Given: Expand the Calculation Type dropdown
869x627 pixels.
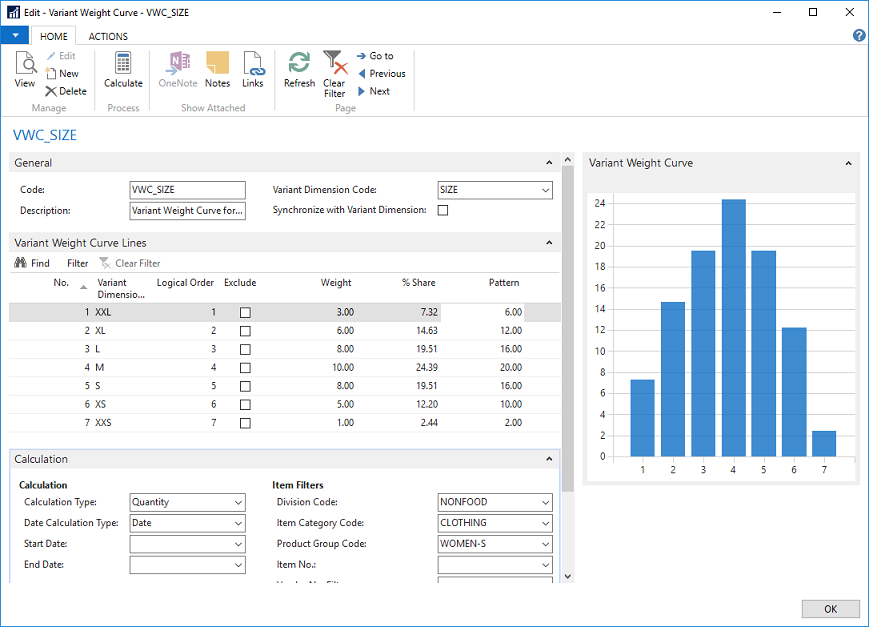Looking at the screenshot, I should point(238,503).
